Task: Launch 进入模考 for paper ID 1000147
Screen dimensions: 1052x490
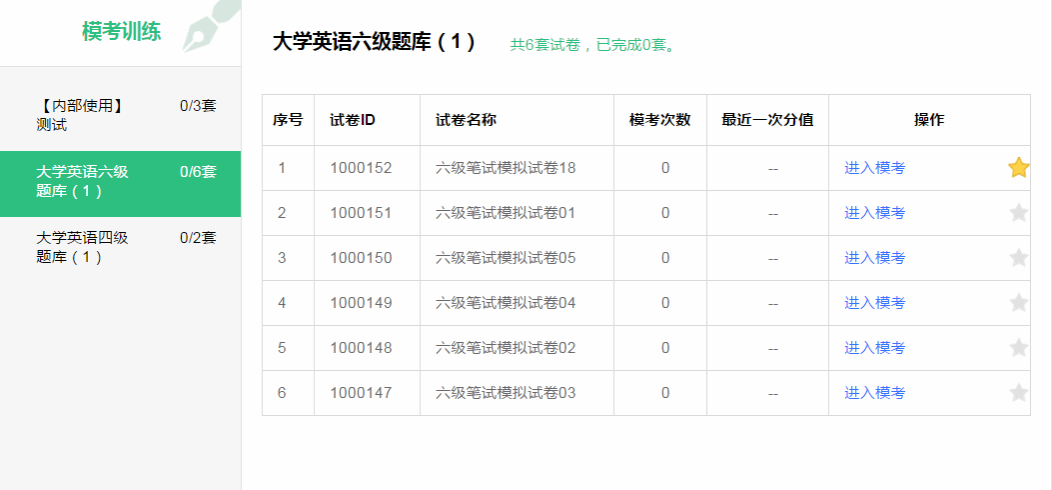Action: 874,393
